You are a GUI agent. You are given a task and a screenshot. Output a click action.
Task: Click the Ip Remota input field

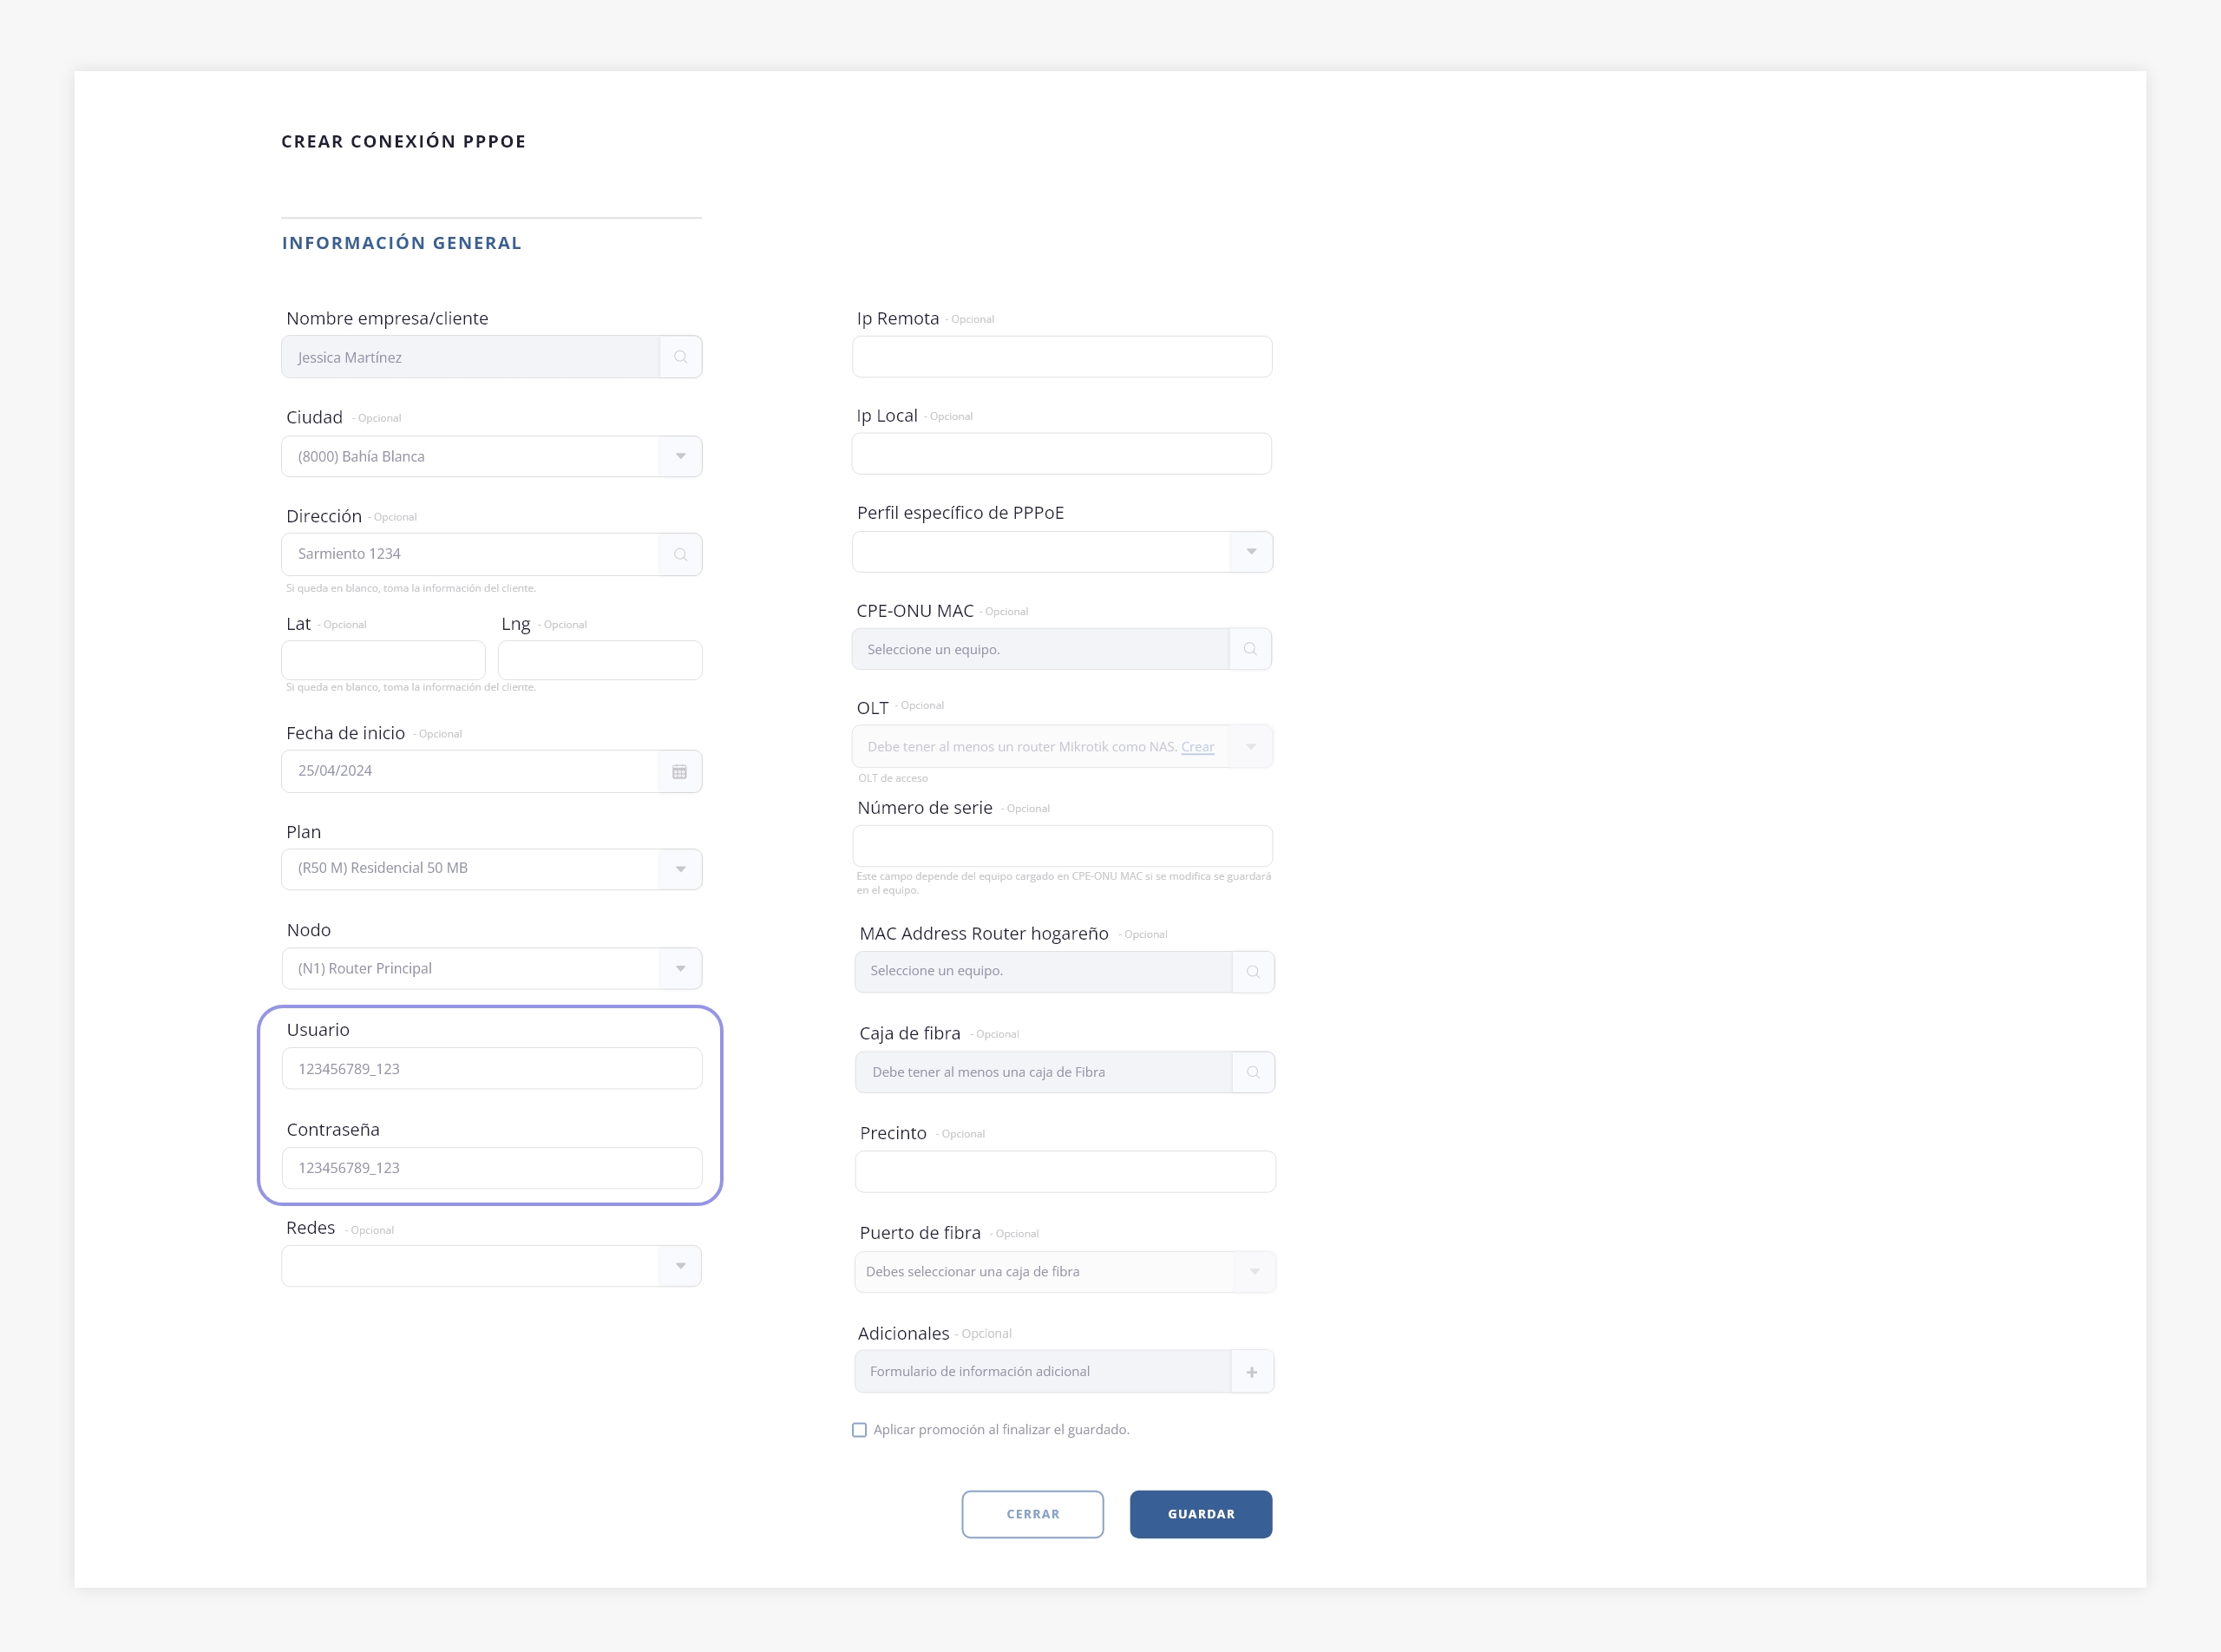1061,357
